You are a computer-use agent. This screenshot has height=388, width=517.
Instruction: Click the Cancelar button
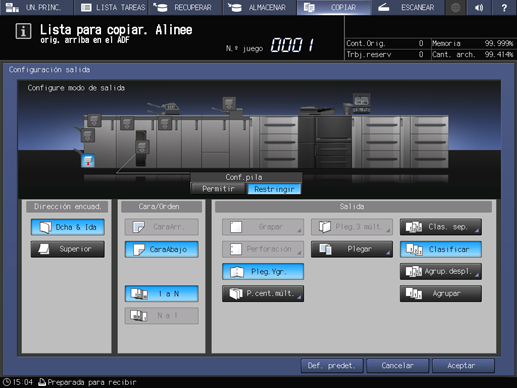[x=397, y=366]
